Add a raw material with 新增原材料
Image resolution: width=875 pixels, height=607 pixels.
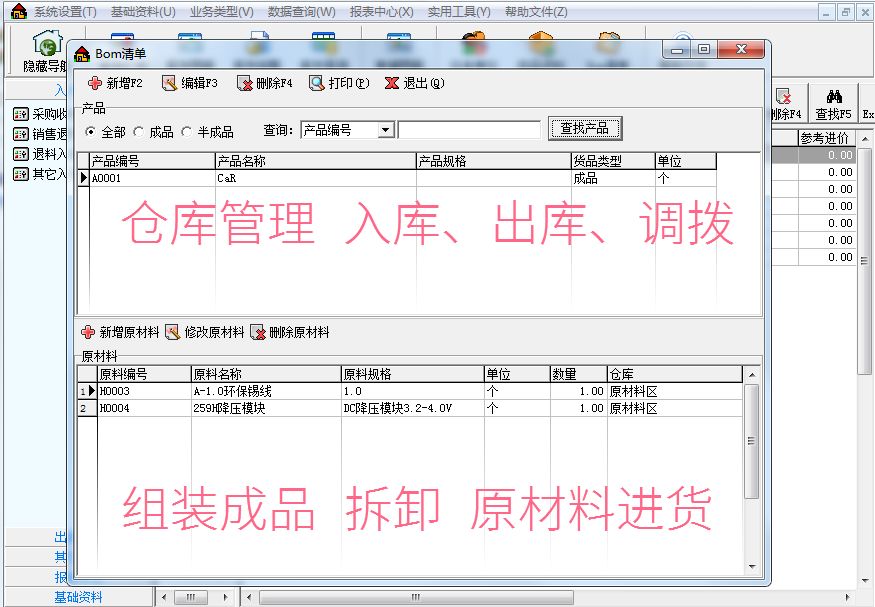click(x=88, y=332)
